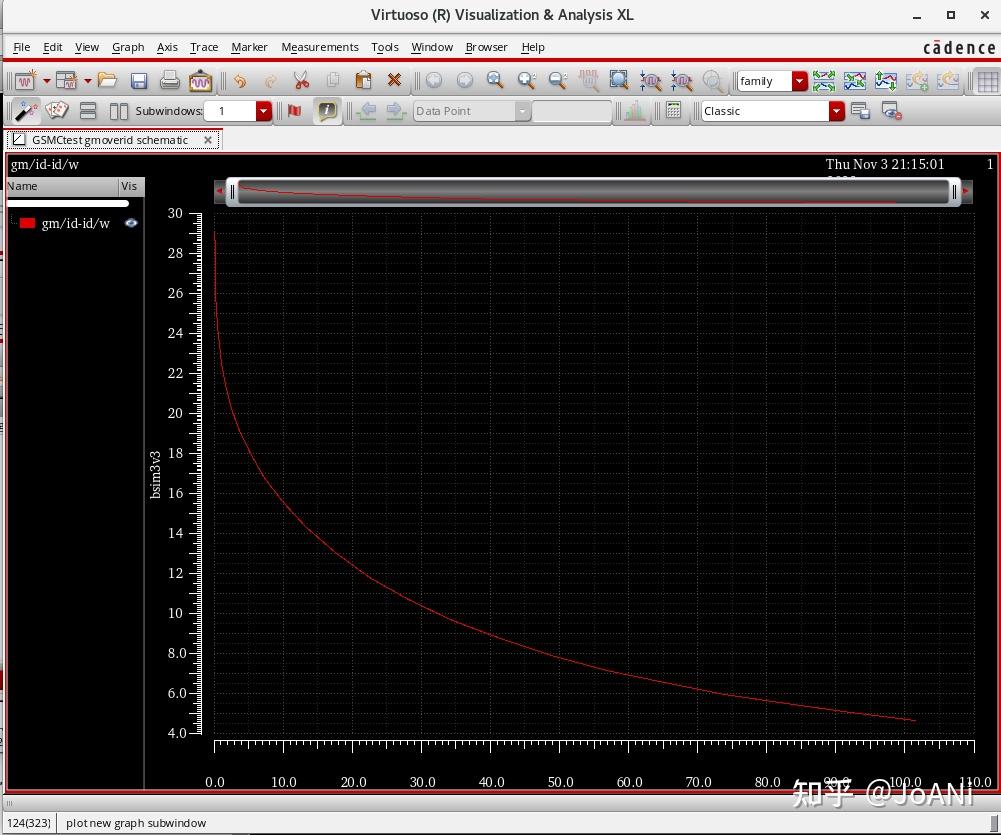
Task: Click the gm/id-id/w red color swatch
Action: tap(28, 223)
